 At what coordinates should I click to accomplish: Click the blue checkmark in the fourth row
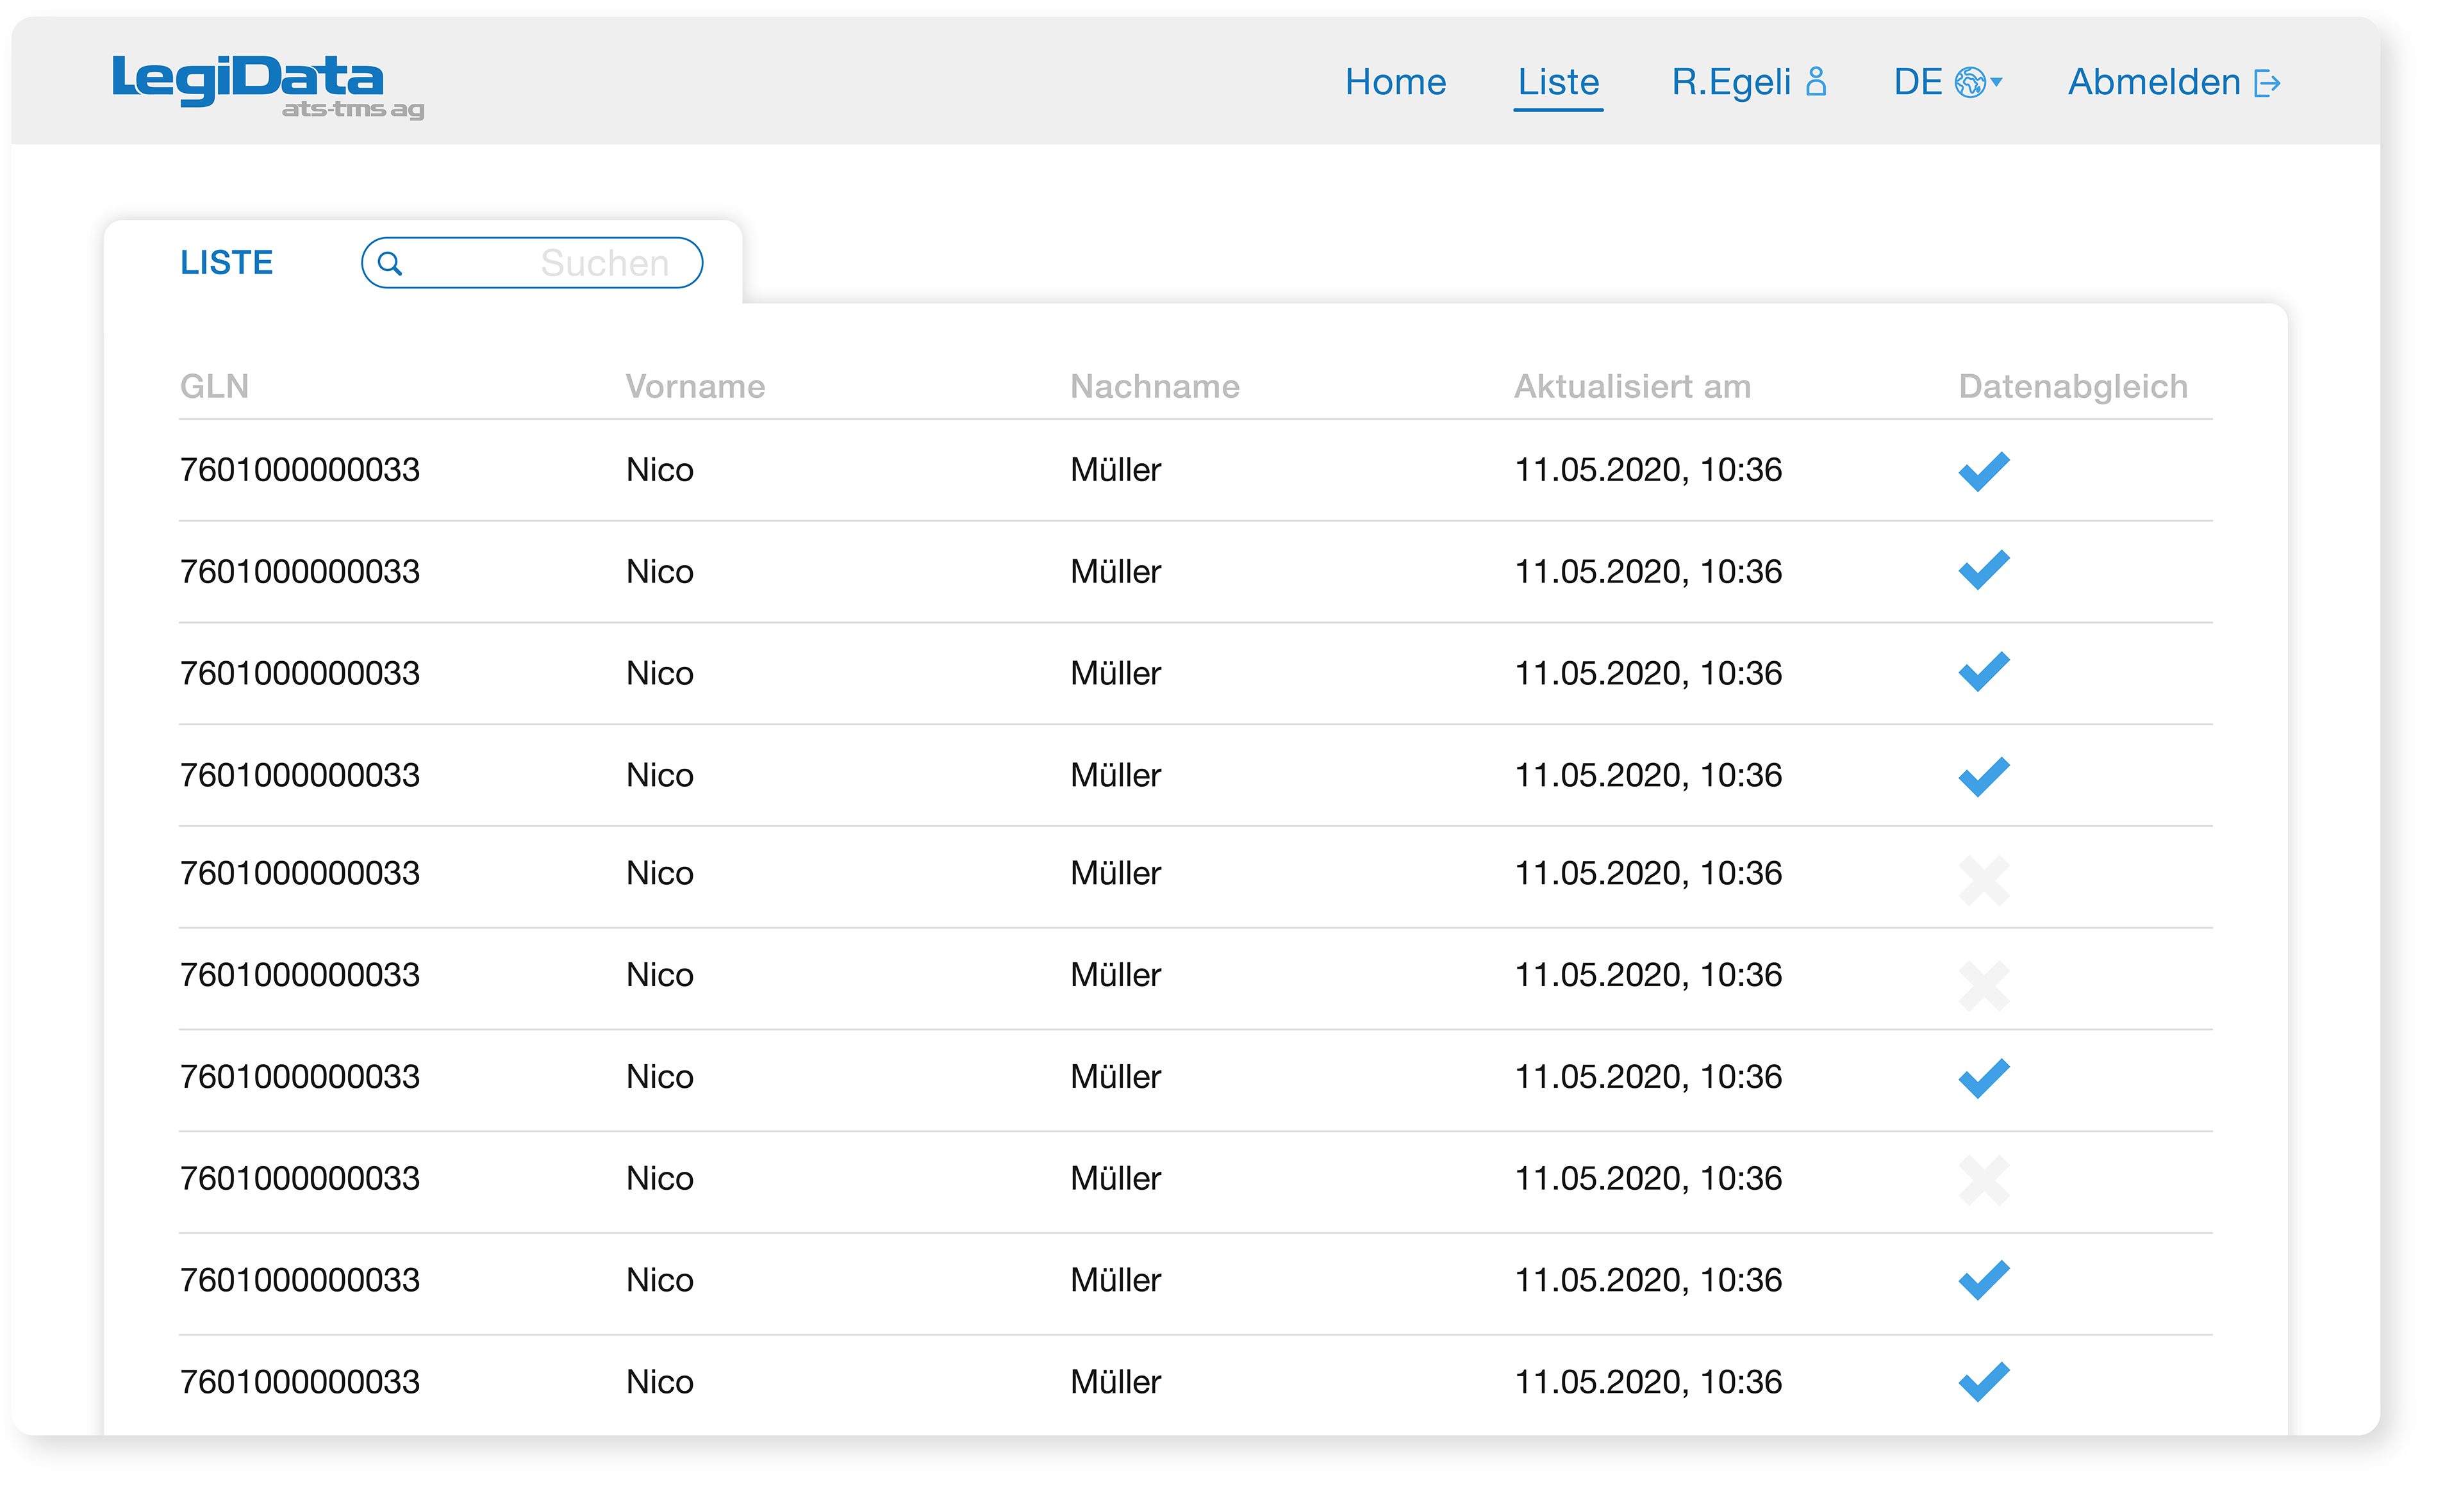1984,776
